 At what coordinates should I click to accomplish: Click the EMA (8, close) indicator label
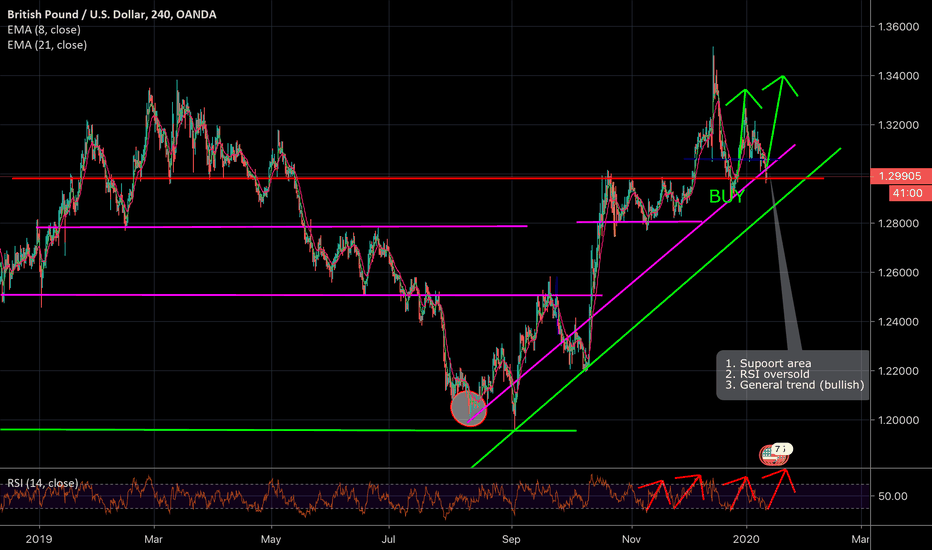tap(46, 30)
